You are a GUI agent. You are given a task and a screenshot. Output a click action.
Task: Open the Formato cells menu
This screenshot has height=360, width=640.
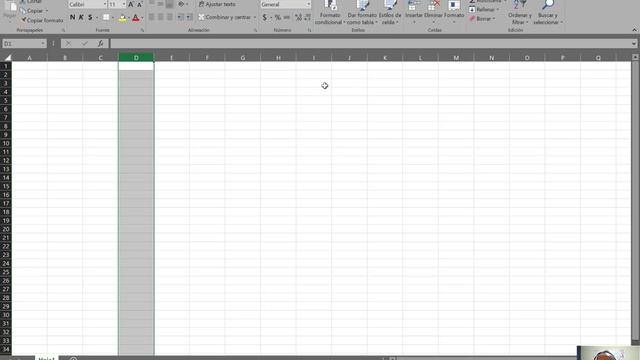click(x=454, y=11)
